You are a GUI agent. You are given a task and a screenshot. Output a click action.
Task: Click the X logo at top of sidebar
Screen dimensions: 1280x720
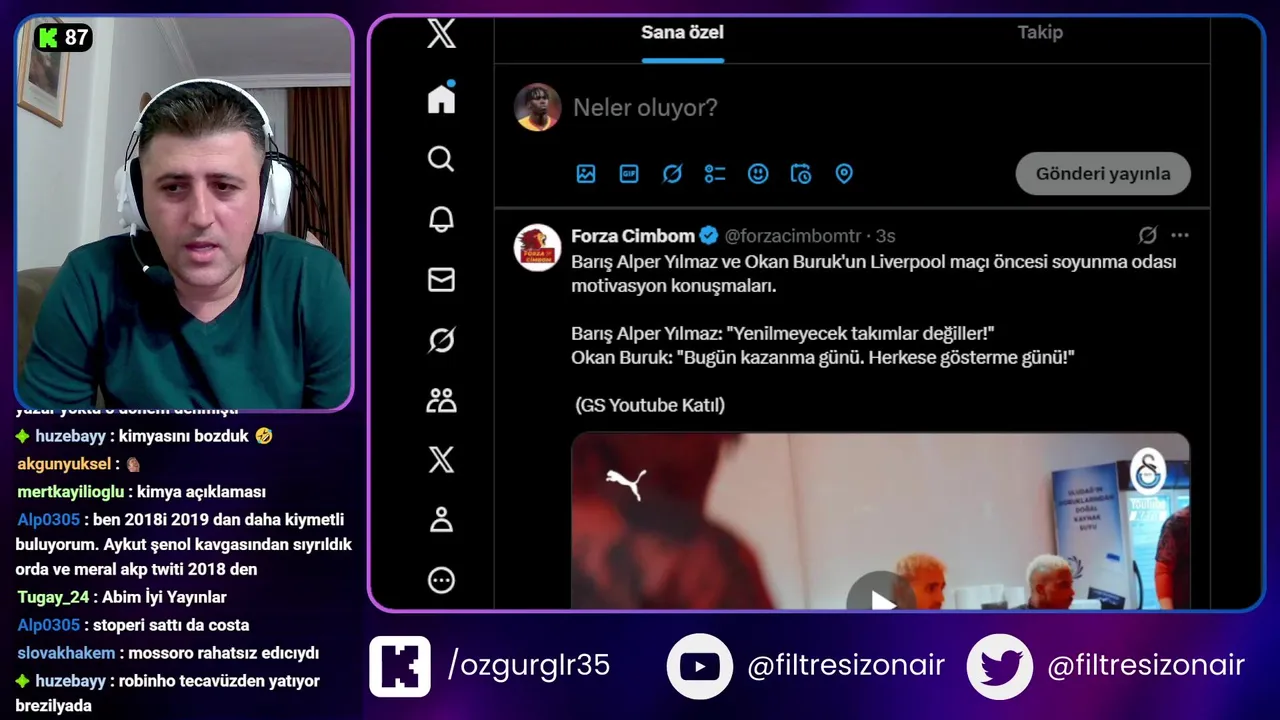coord(441,33)
